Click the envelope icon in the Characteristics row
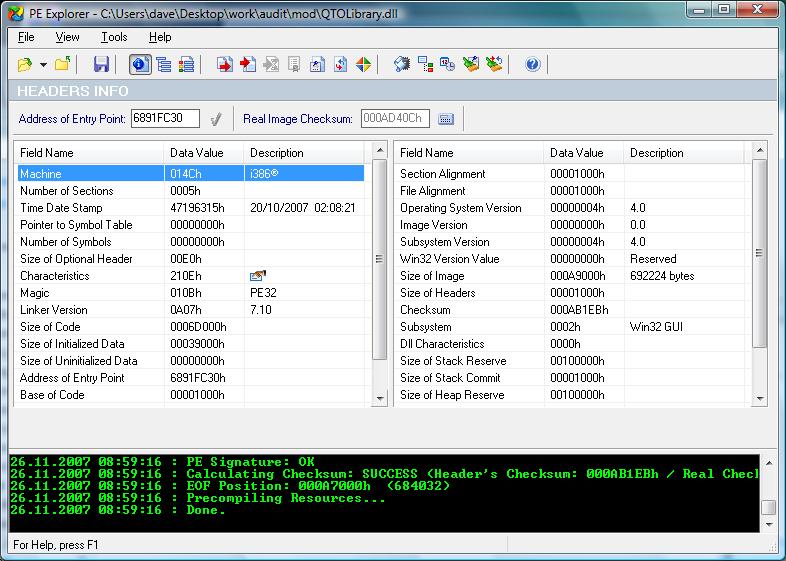Viewport: 786px width, 561px height. [258, 275]
